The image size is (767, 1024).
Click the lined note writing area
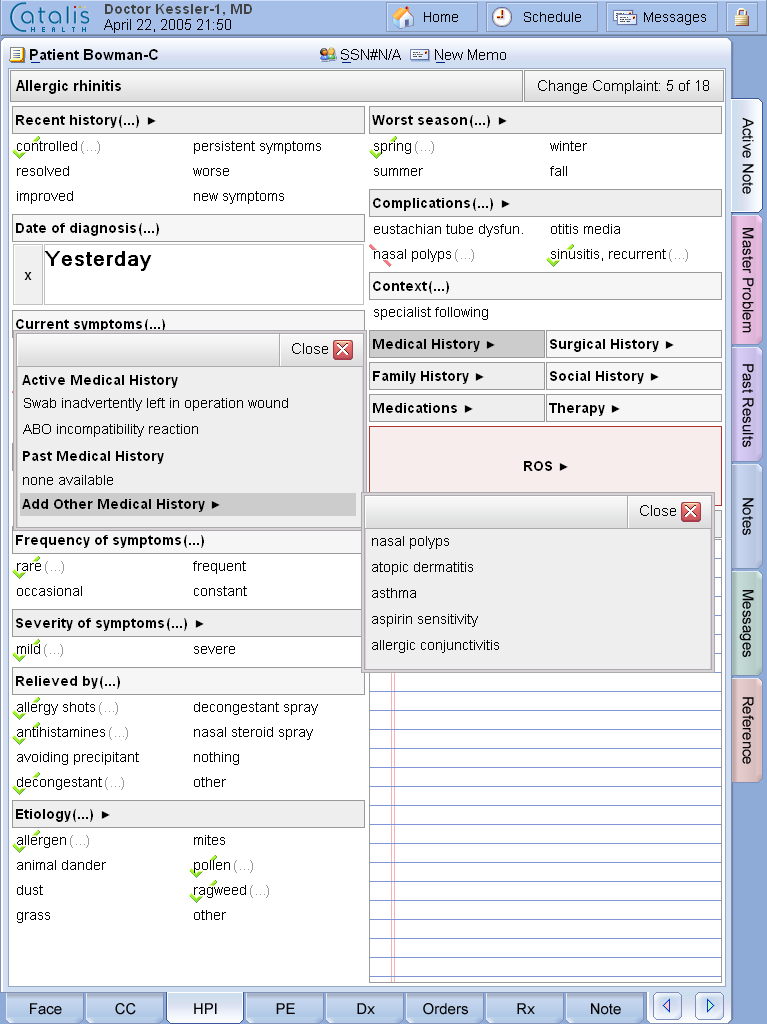click(x=546, y=829)
